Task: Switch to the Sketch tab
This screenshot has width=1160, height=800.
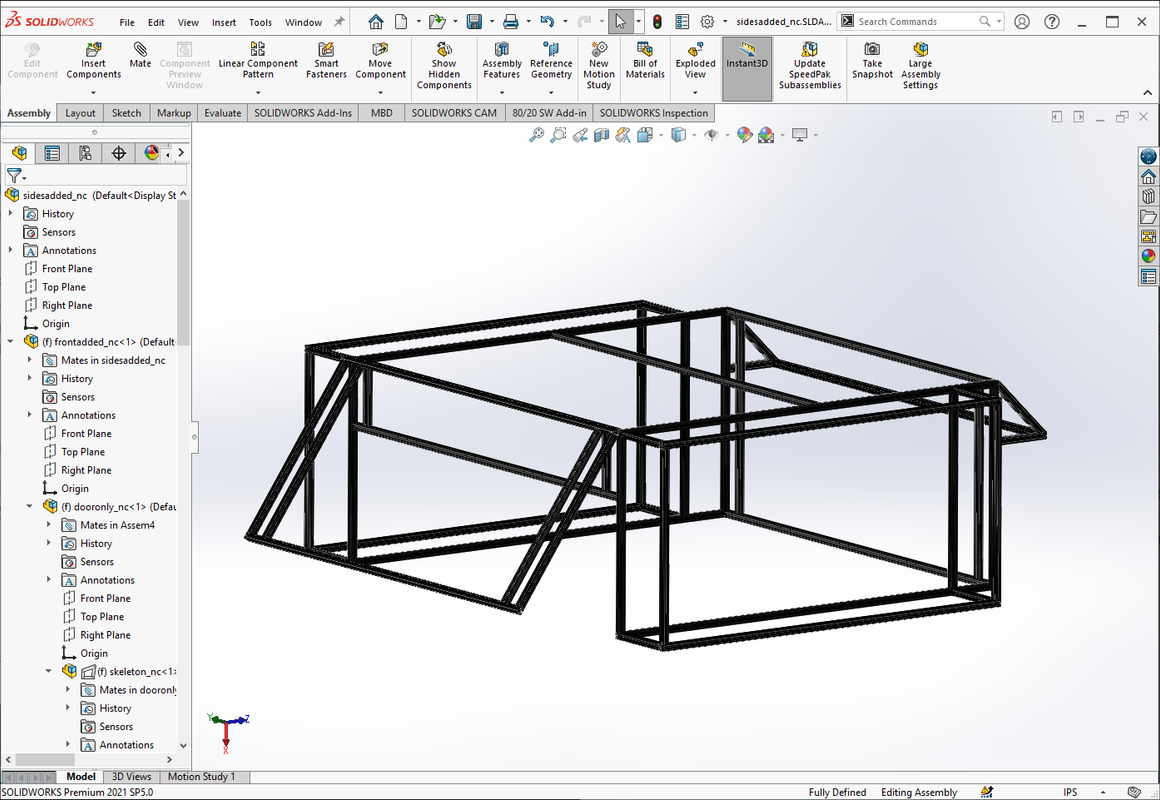Action: click(126, 112)
